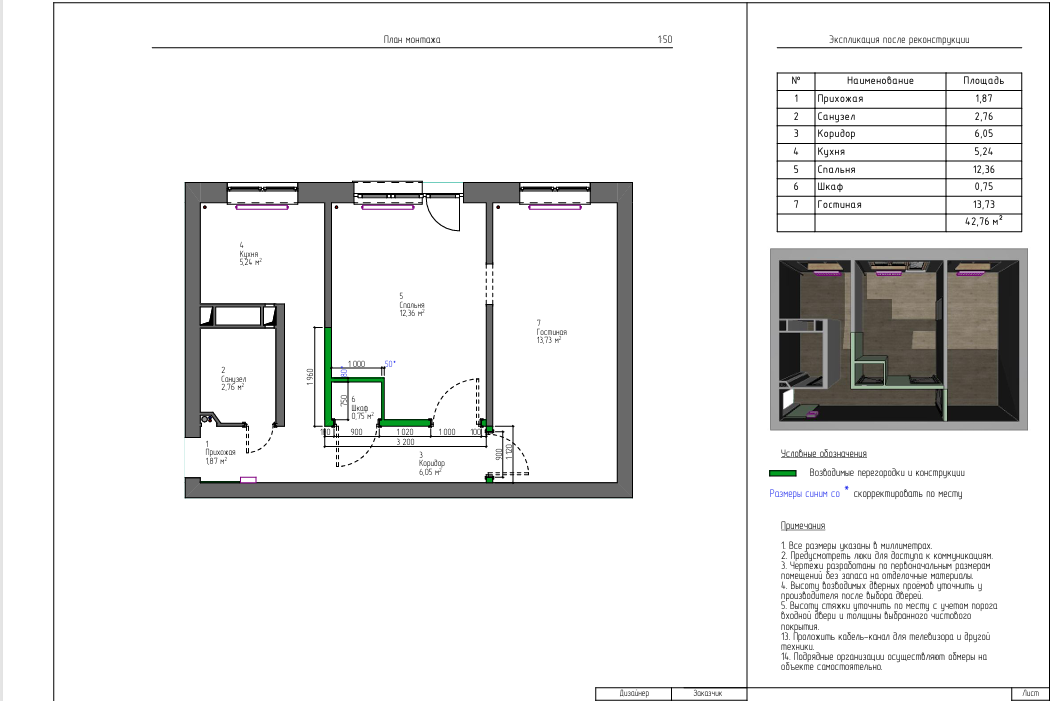Screen dimensions: 1062x701
Task: Click the total area 42,76 м² cell
Action: [983, 222]
